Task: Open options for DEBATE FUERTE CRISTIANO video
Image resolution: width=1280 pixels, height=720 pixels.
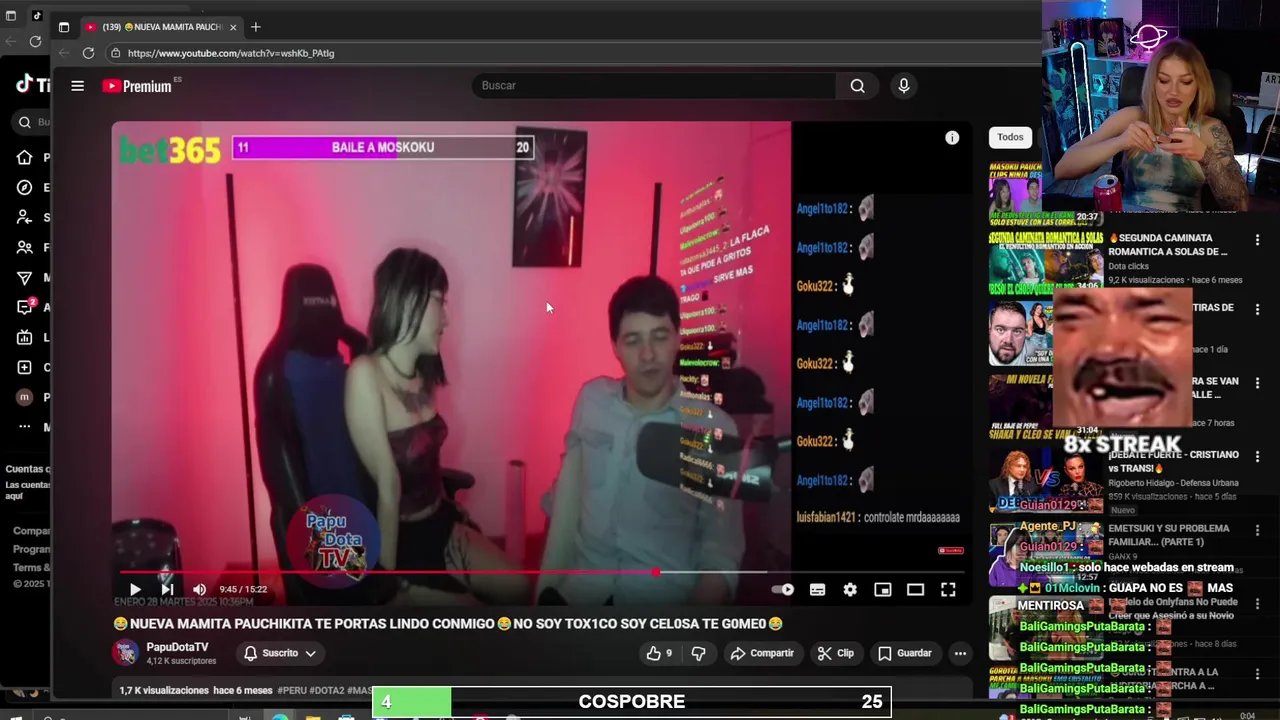Action: (1257, 456)
